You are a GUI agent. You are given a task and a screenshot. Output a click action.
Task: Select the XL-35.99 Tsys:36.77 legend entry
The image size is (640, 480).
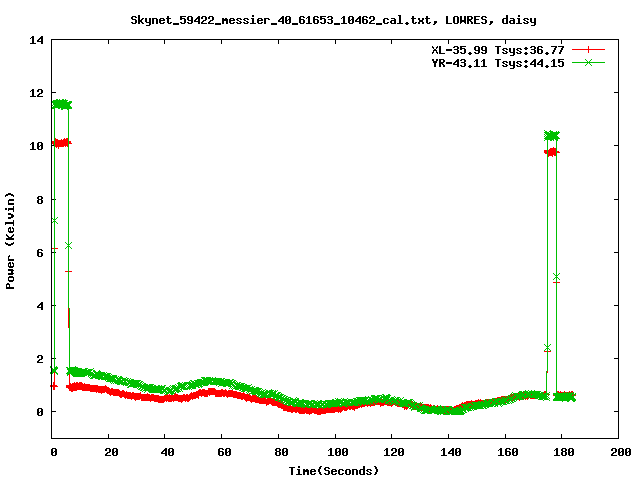point(498,50)
